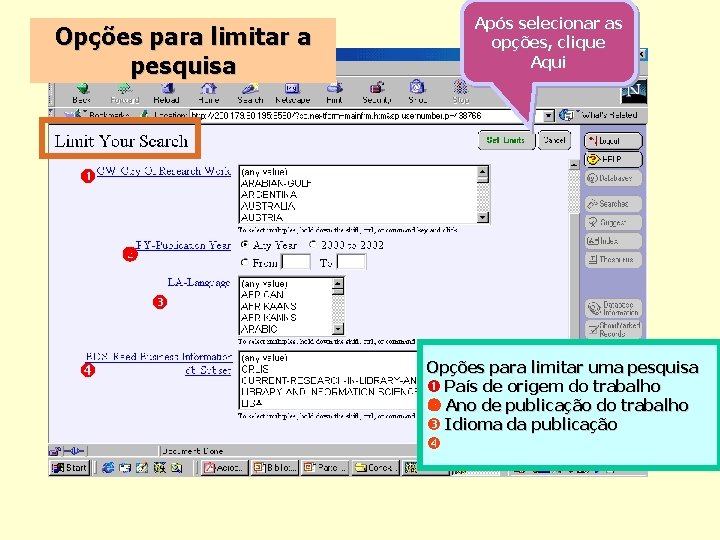Open the HELP sidebar button

click(613, 159)
